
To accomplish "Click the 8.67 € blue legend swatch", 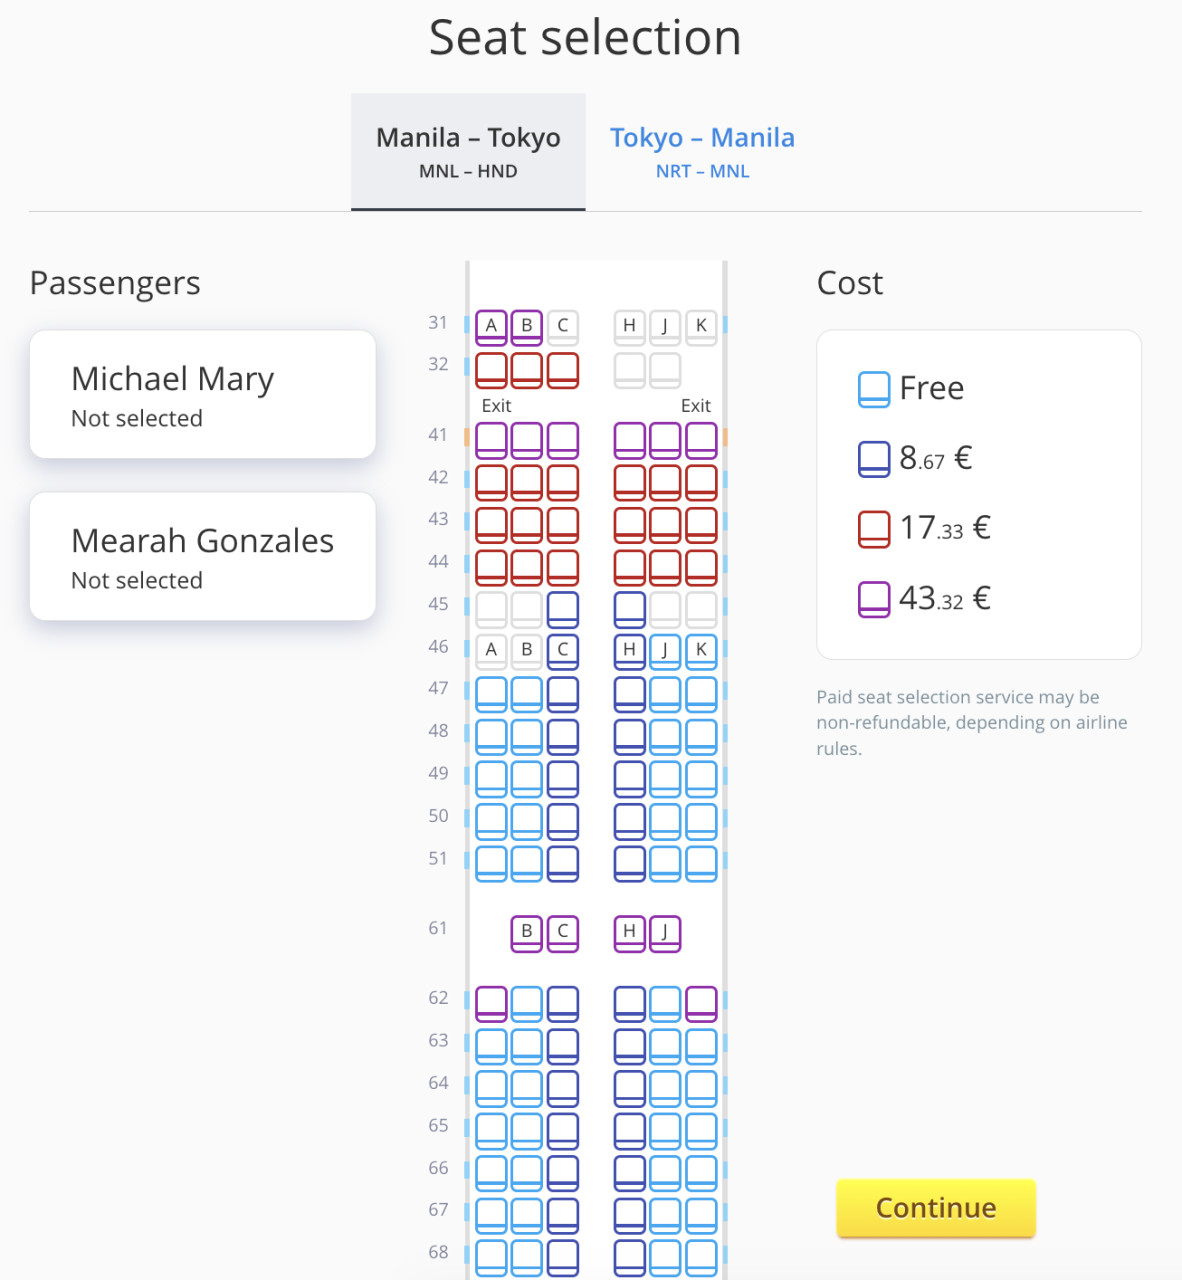I will tap(874, 459).
